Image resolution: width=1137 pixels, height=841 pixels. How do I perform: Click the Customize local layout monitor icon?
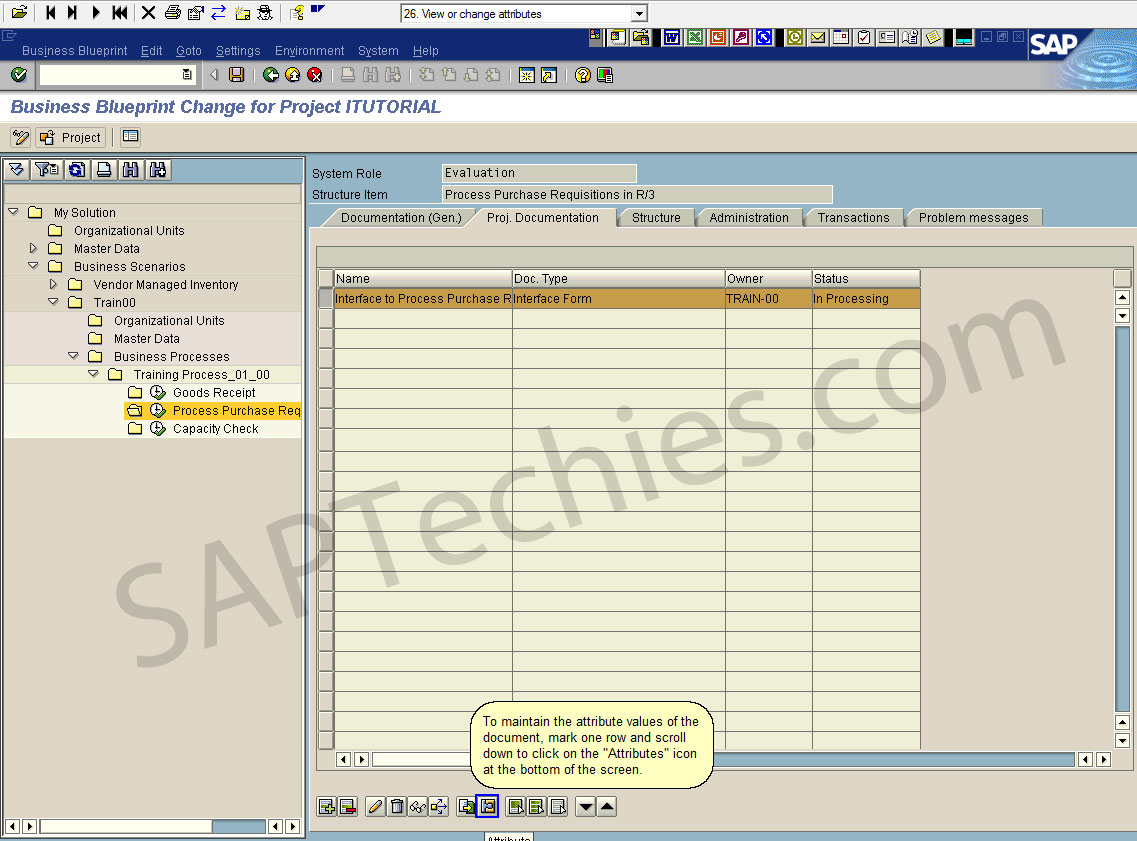[x=605, y=75]
